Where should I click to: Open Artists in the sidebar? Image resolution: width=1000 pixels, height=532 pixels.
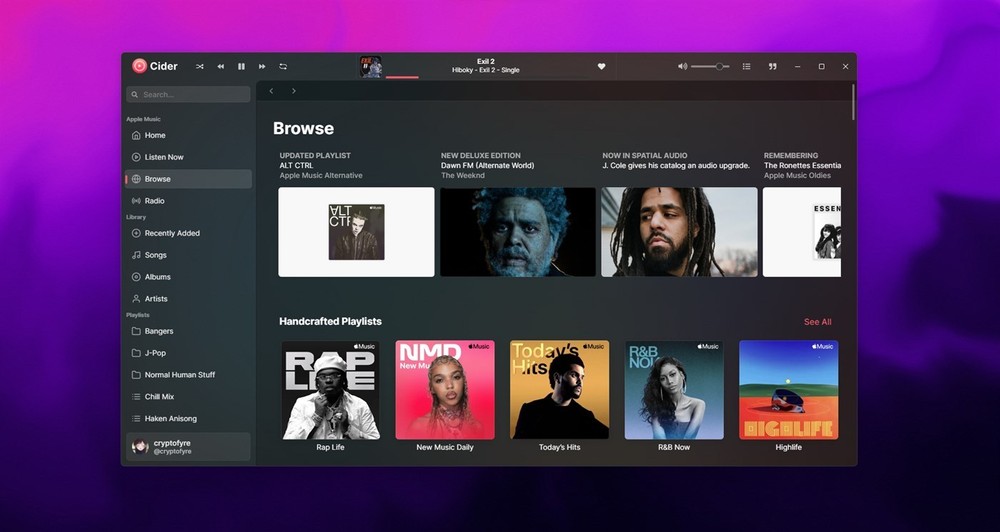[189, 299]
